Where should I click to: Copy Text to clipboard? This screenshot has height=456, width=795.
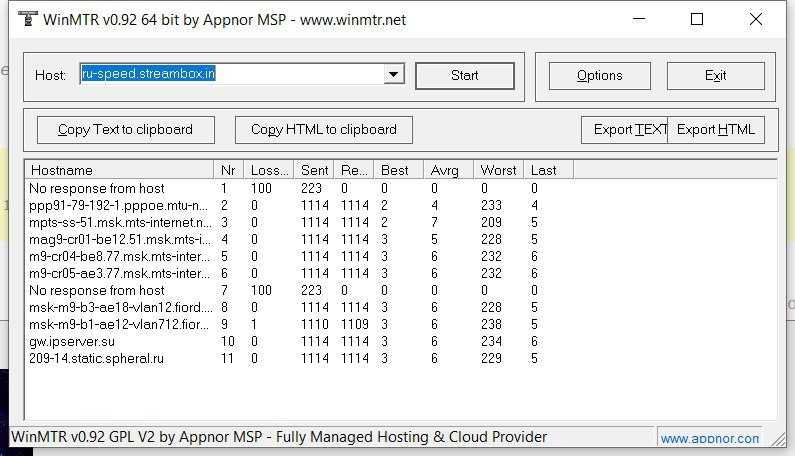(x=126, y=130)
